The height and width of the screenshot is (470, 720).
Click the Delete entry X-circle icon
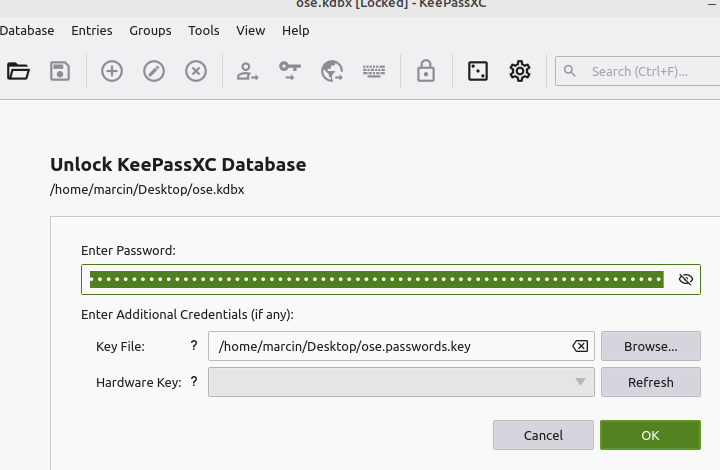(x=196, y=71)
